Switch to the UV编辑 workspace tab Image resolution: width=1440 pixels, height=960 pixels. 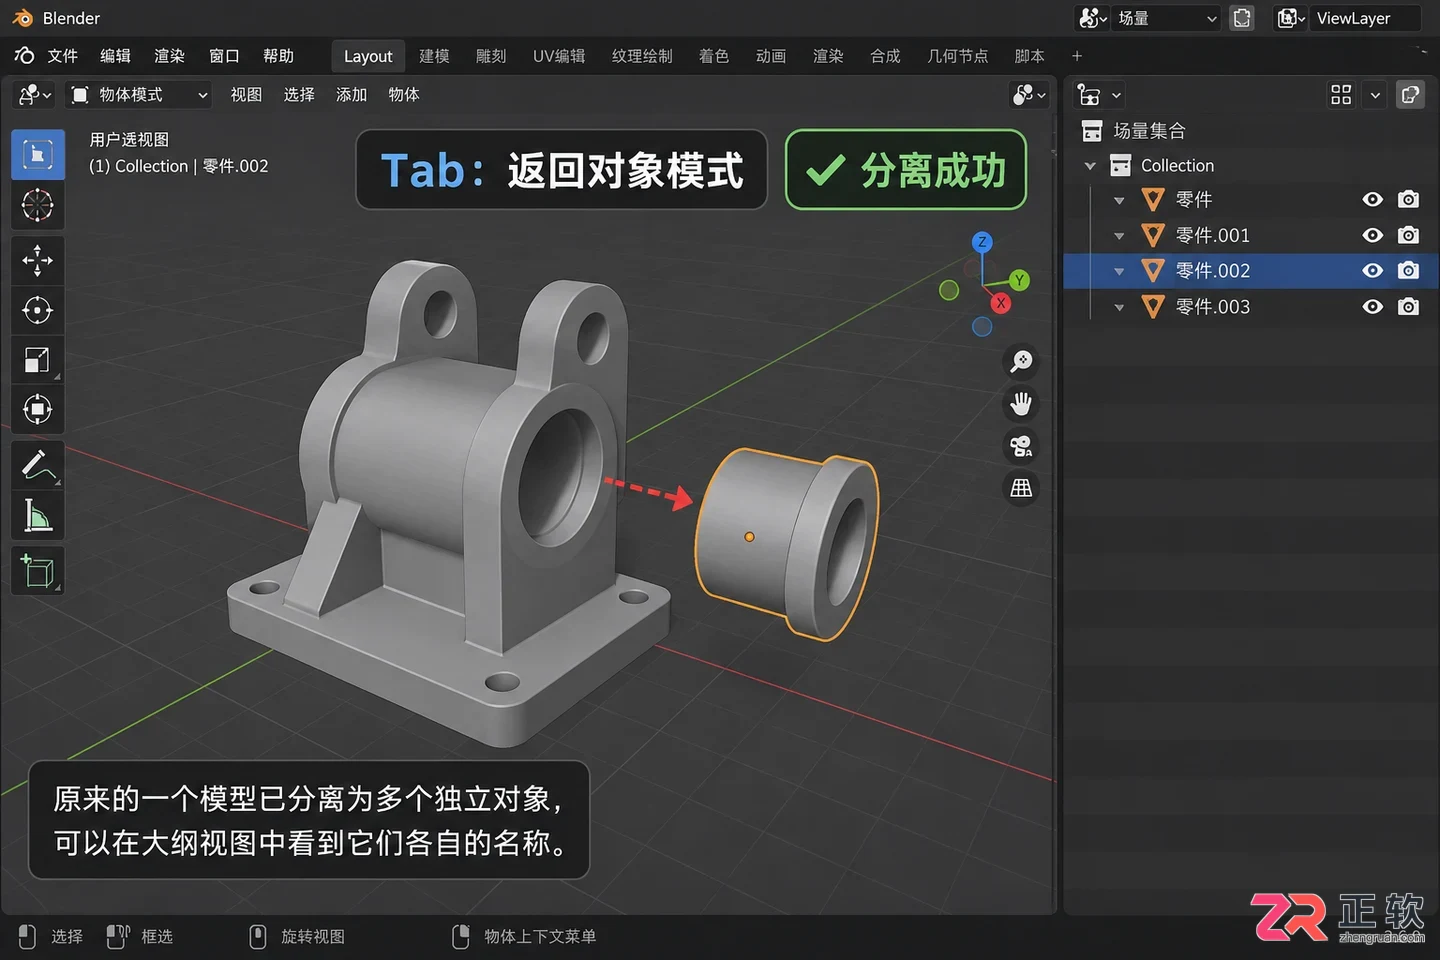(559, 56)
